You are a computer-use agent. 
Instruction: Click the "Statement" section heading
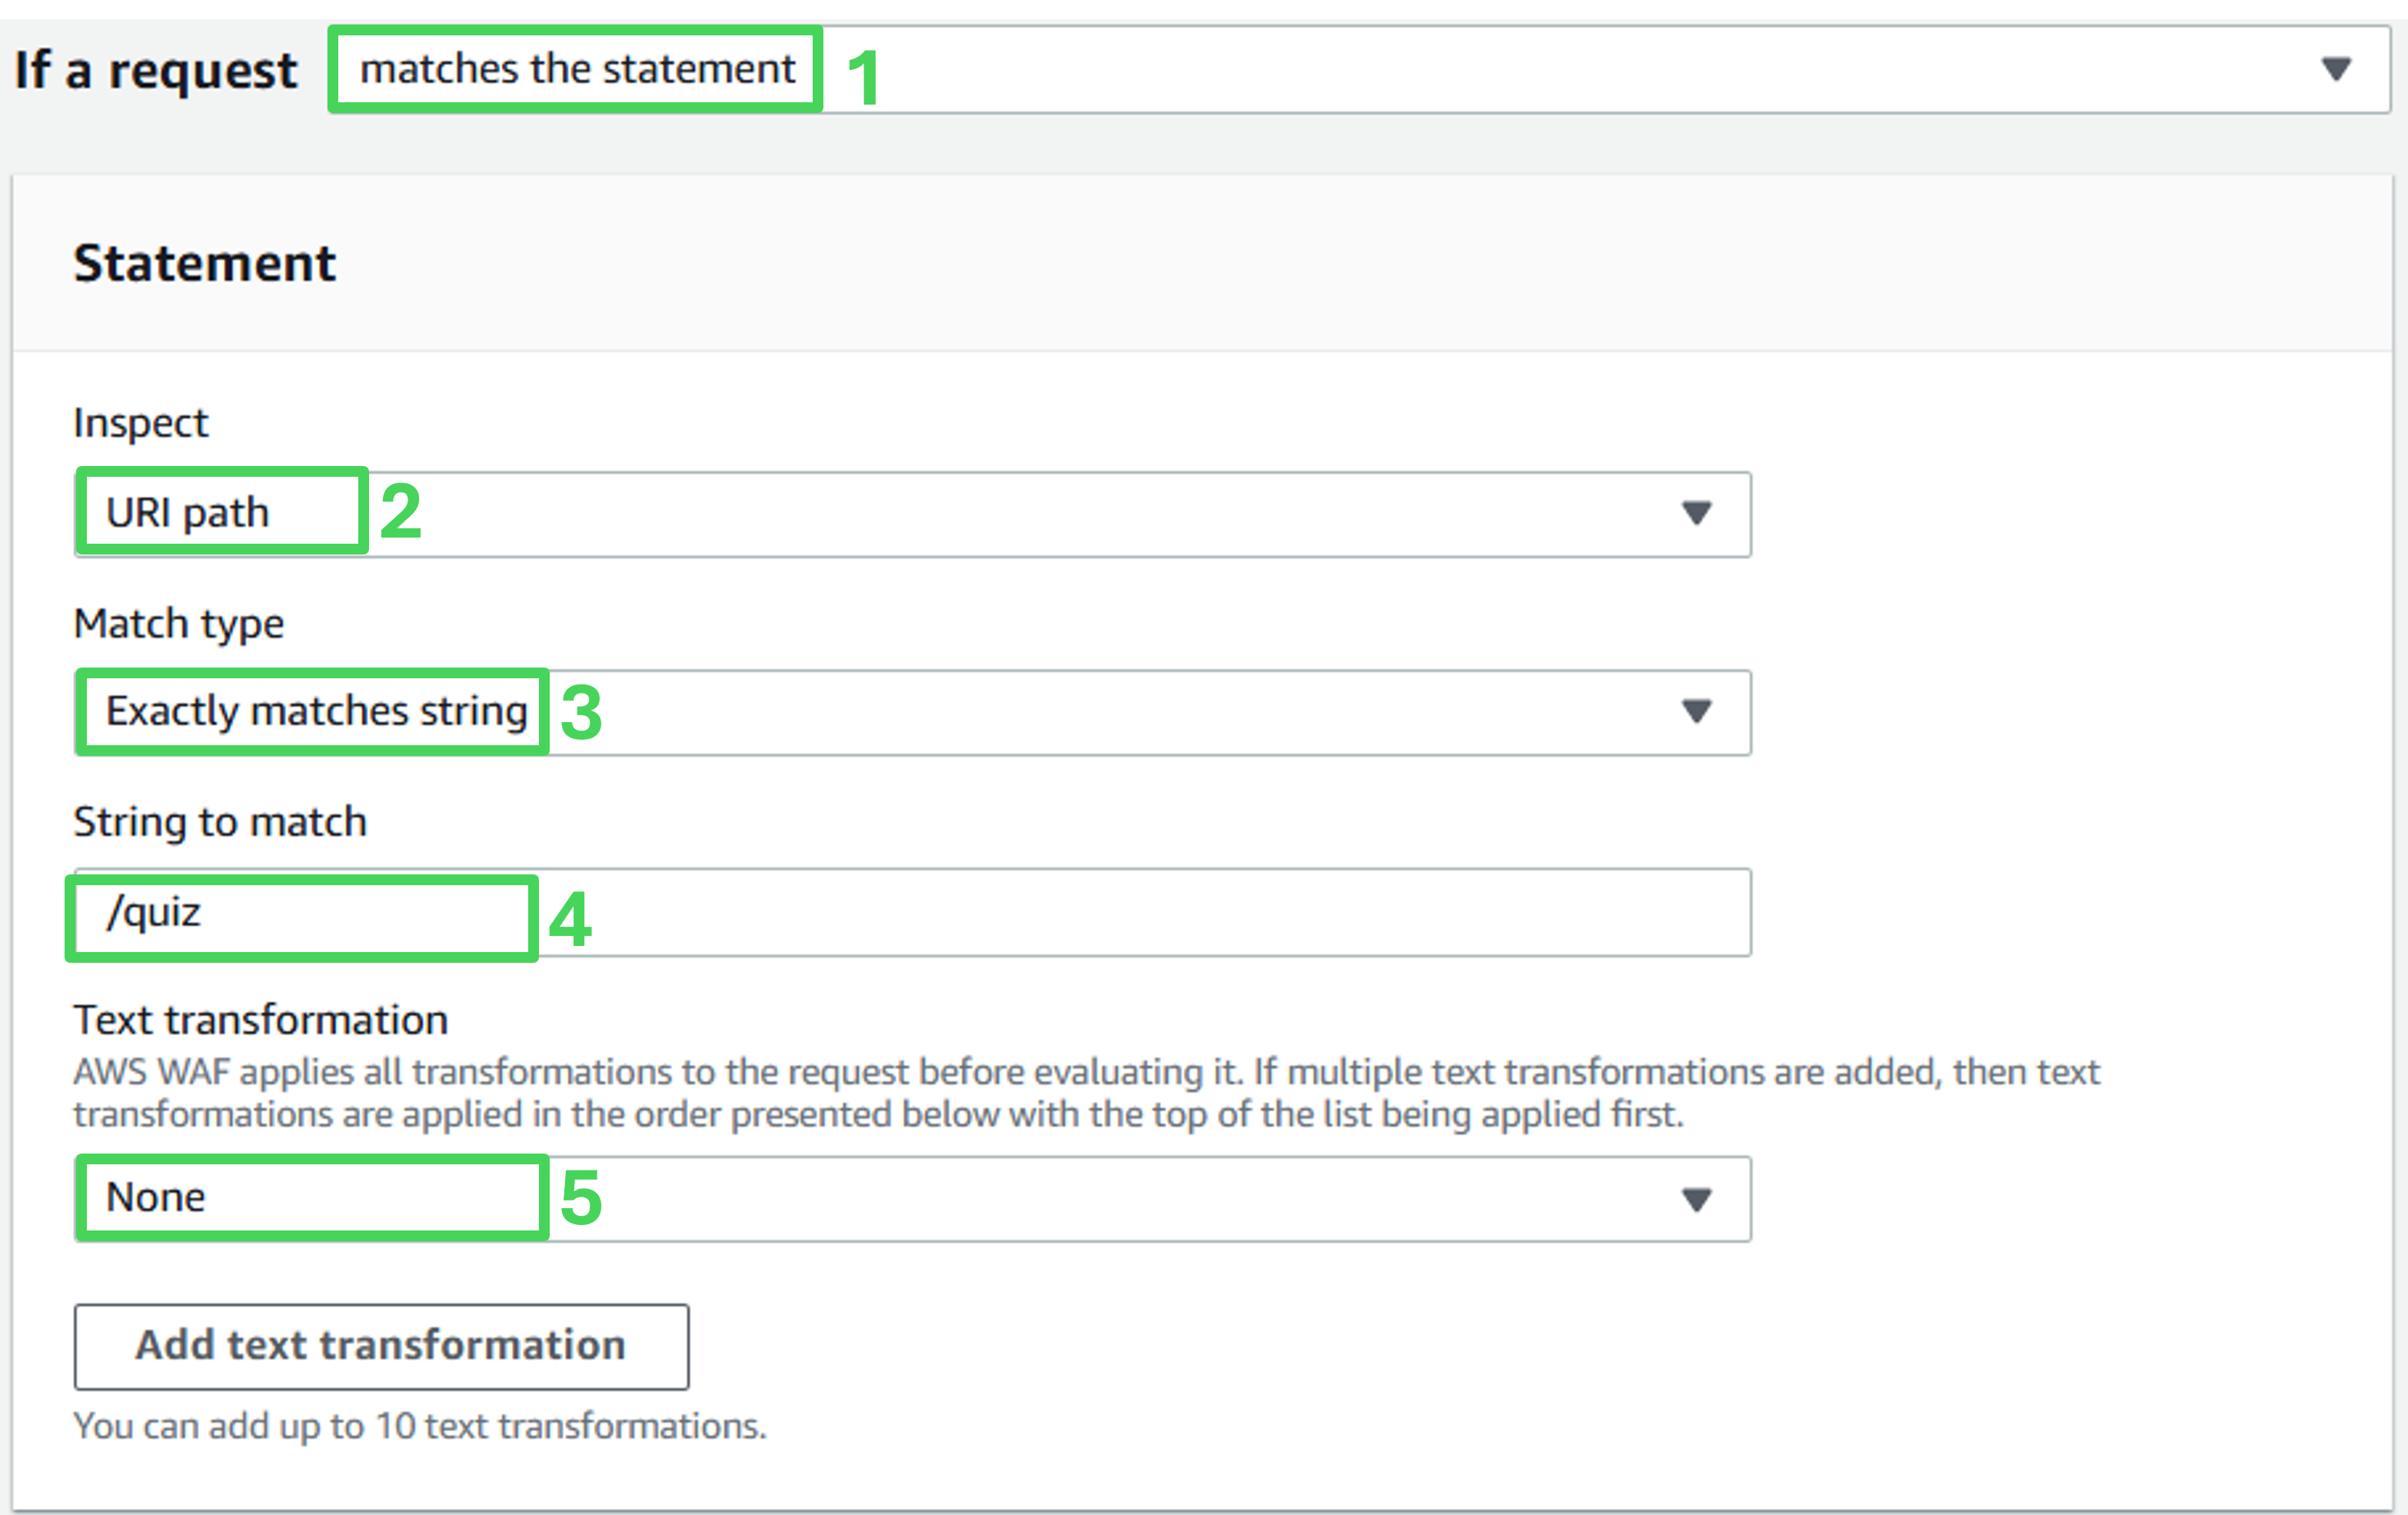click(204, 263)
